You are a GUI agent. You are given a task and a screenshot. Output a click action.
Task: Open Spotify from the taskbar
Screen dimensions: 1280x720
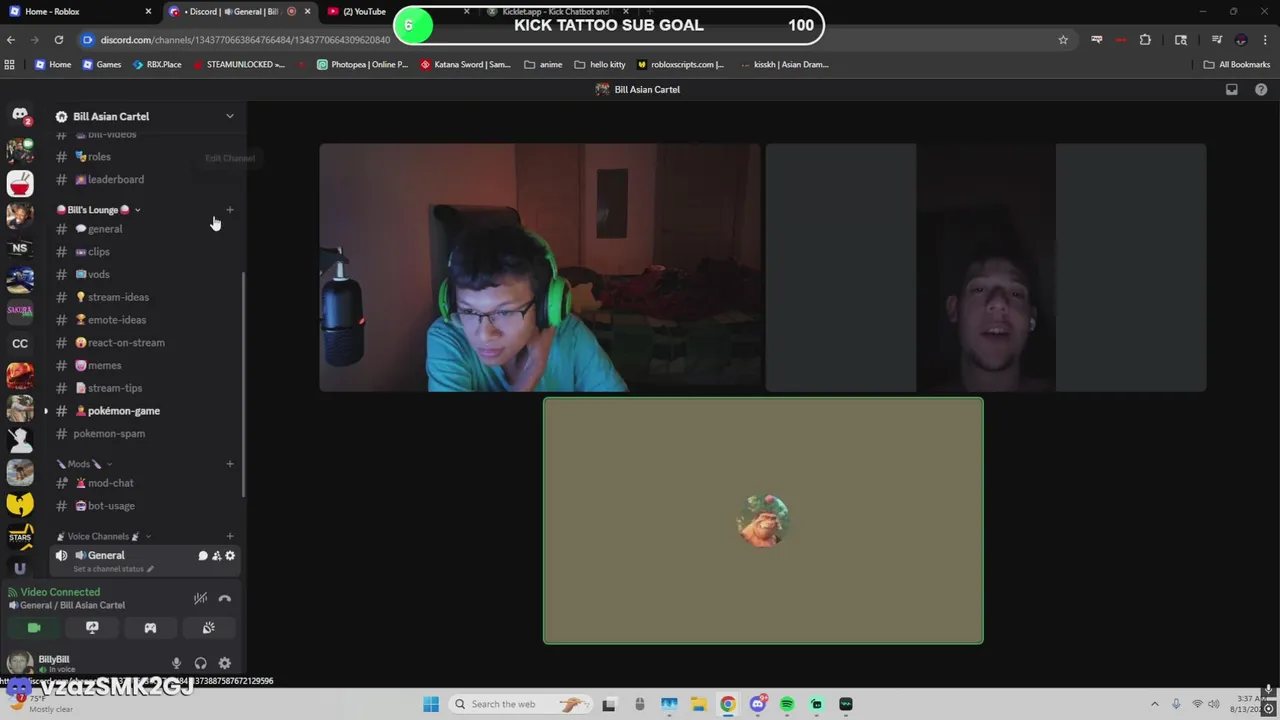787,704
